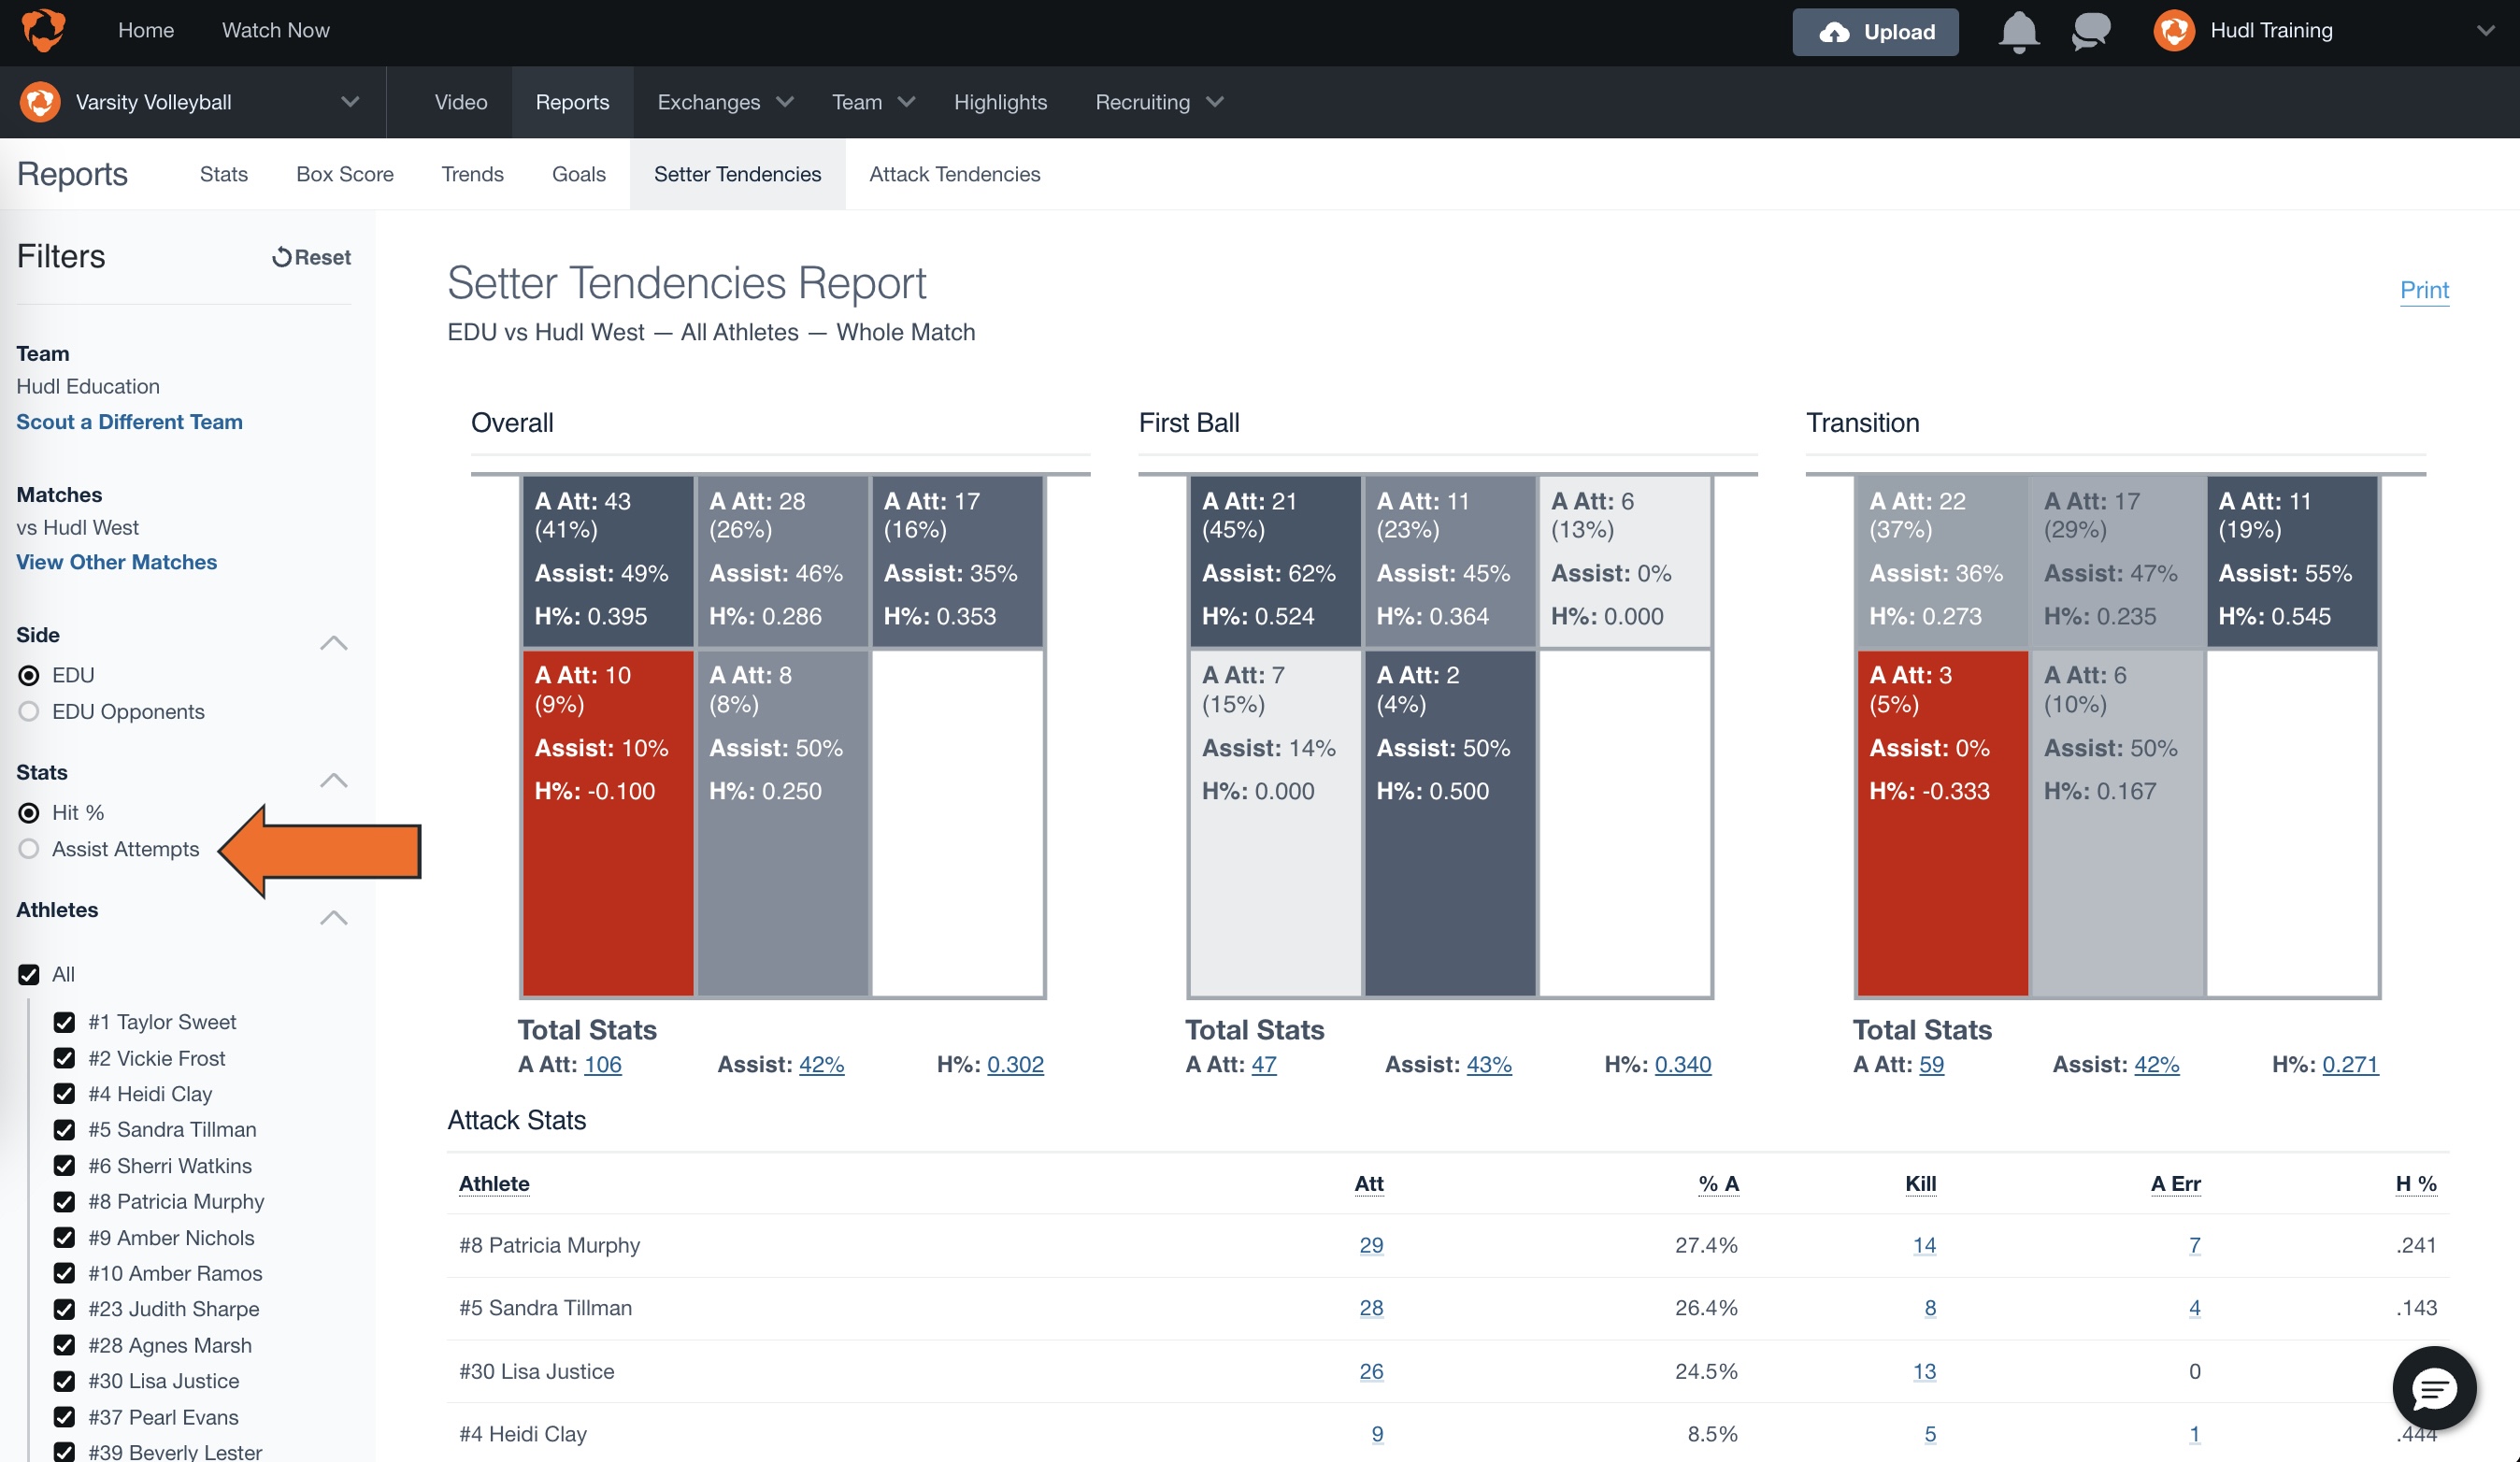The image size is (2520, 1462).
Task: Open First Ball total H% 0.340 link
Action: click(1682, 1064)
